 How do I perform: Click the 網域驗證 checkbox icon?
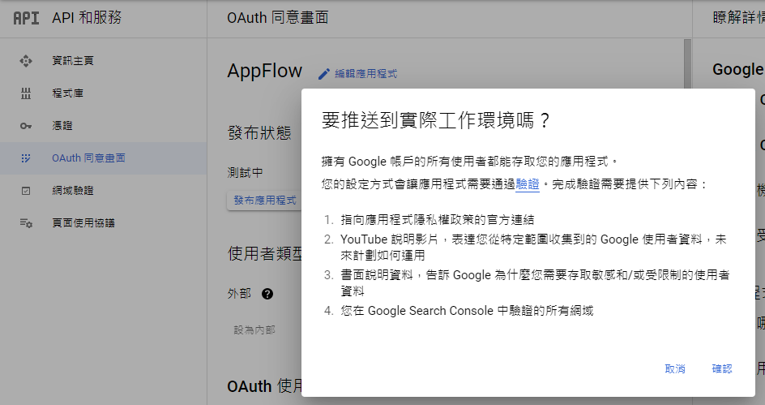(26, 191)
